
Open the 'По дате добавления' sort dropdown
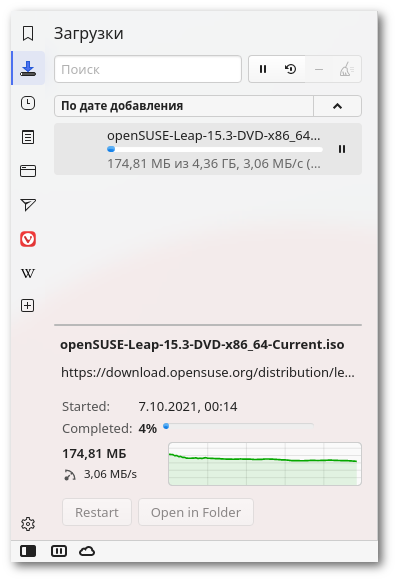(184, 106)
